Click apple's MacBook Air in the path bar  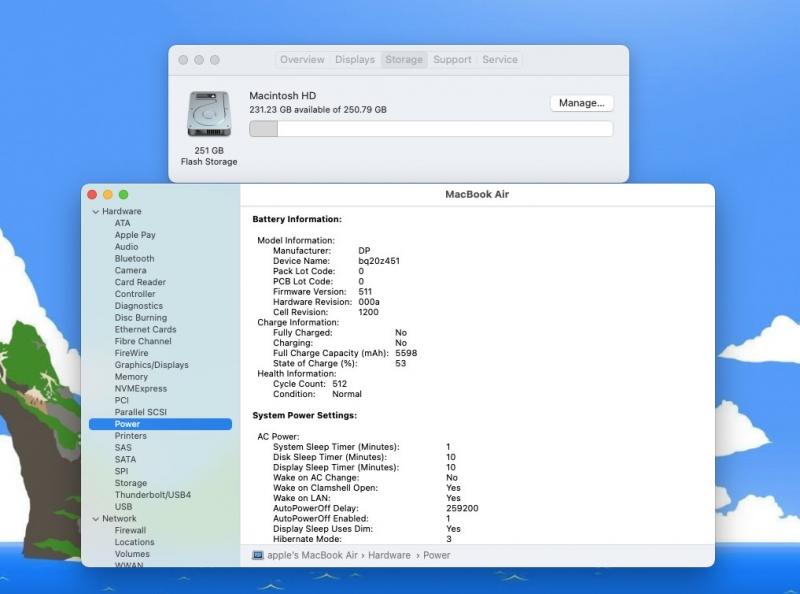click(312, 555)
